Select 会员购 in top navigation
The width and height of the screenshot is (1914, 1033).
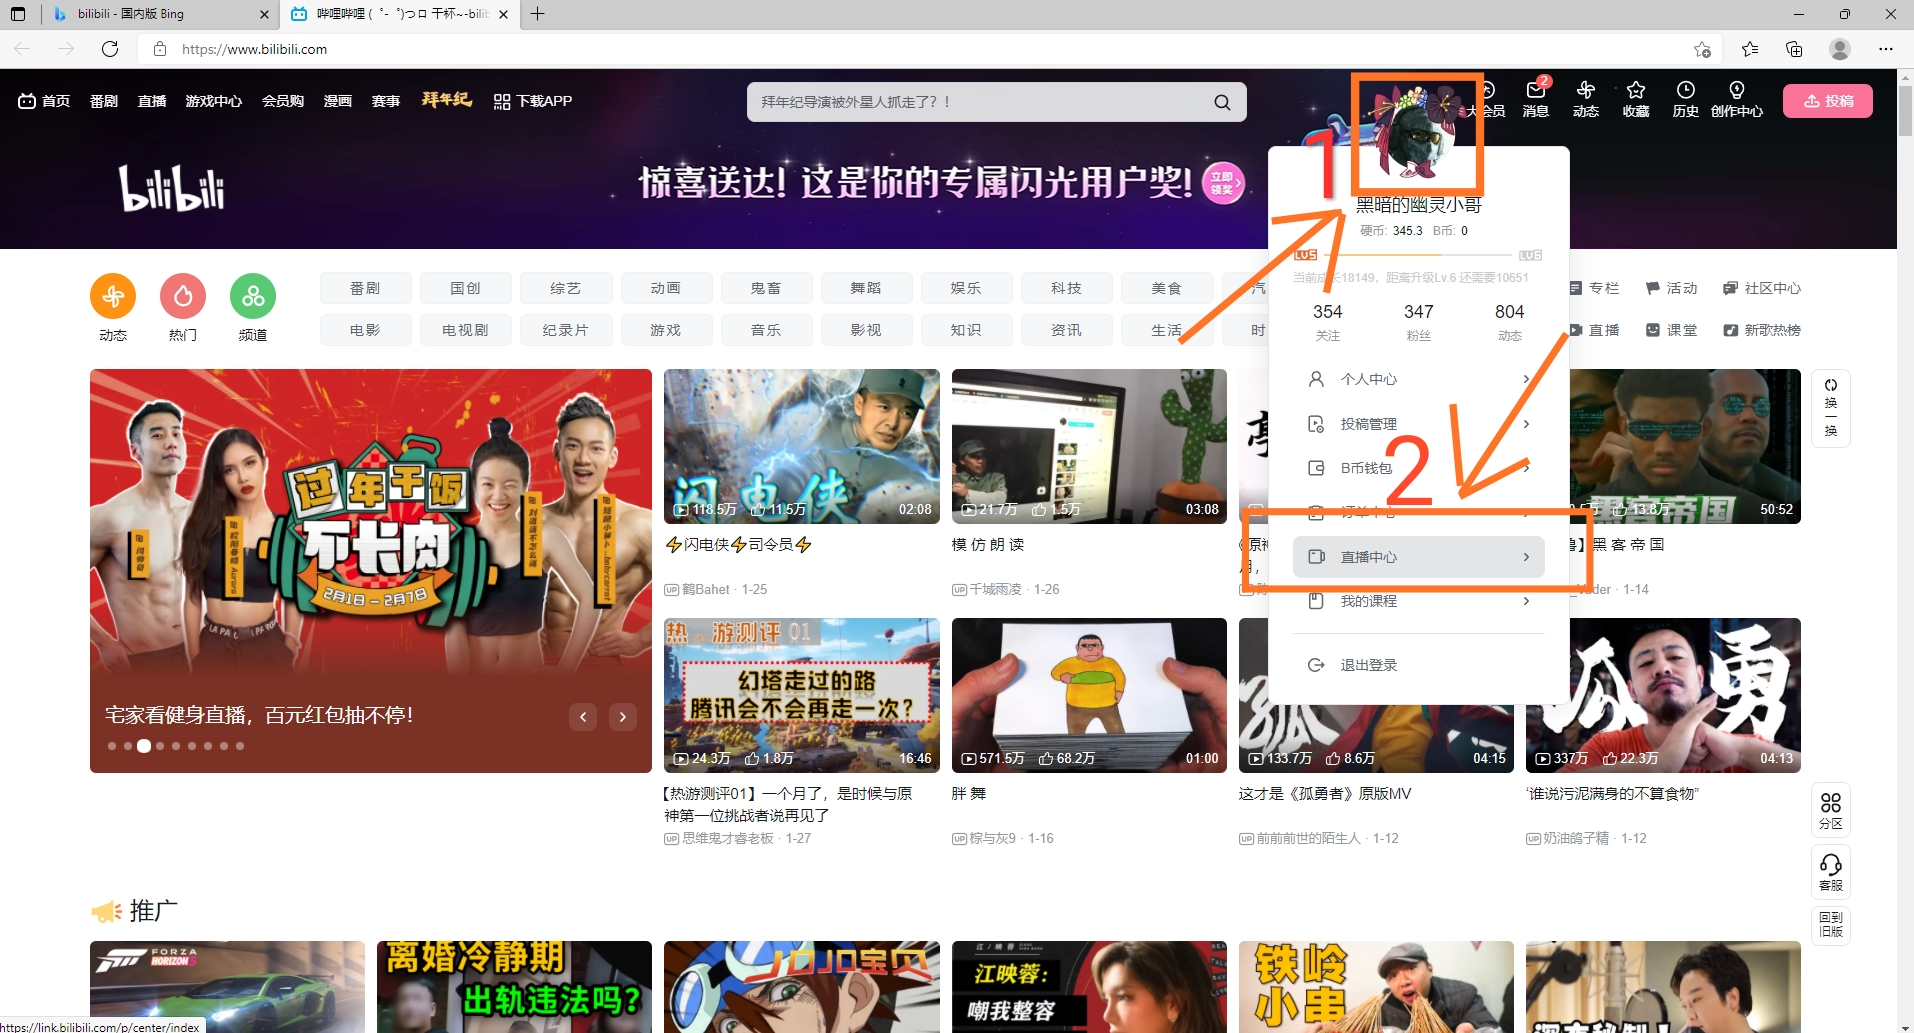point(283,101)
